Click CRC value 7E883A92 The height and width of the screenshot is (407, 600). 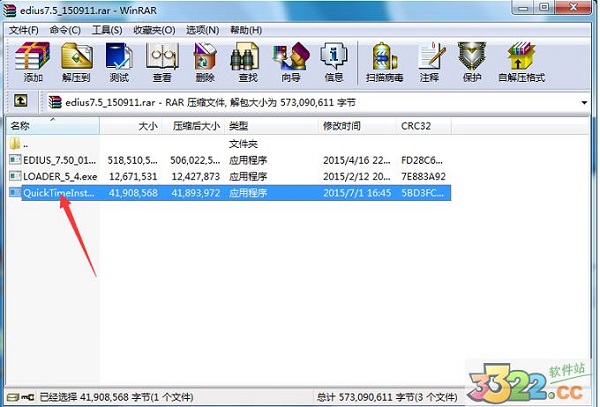tap(423, 176)
